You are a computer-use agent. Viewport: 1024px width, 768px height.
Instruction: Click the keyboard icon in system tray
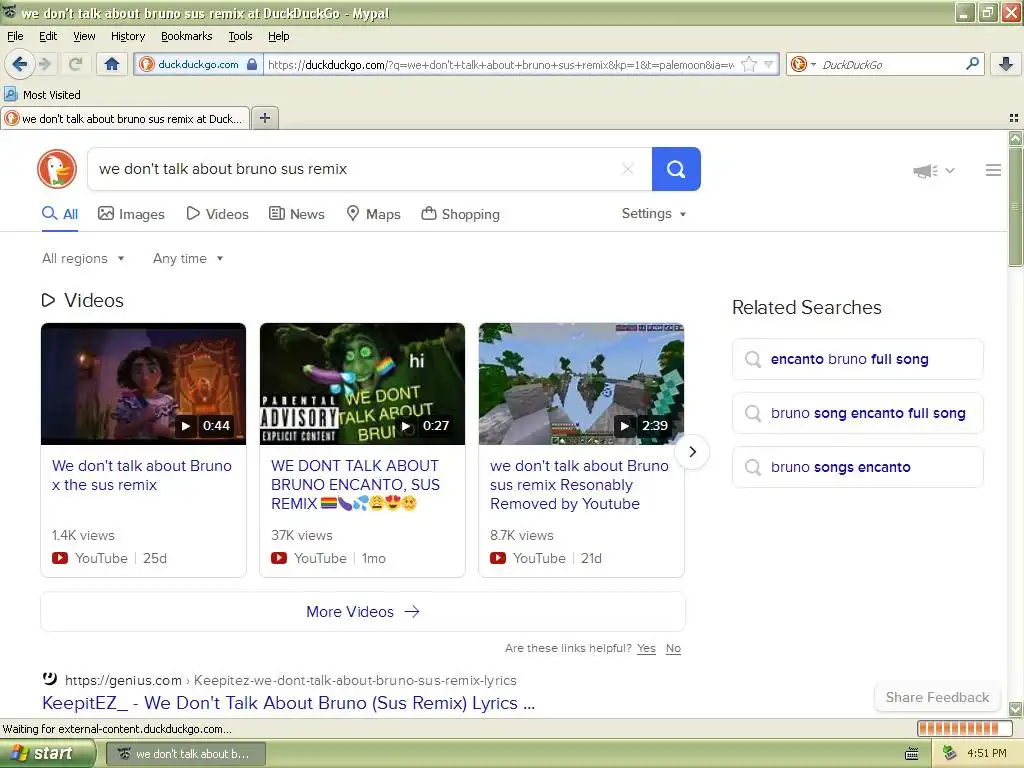click(x=912, y=754)
